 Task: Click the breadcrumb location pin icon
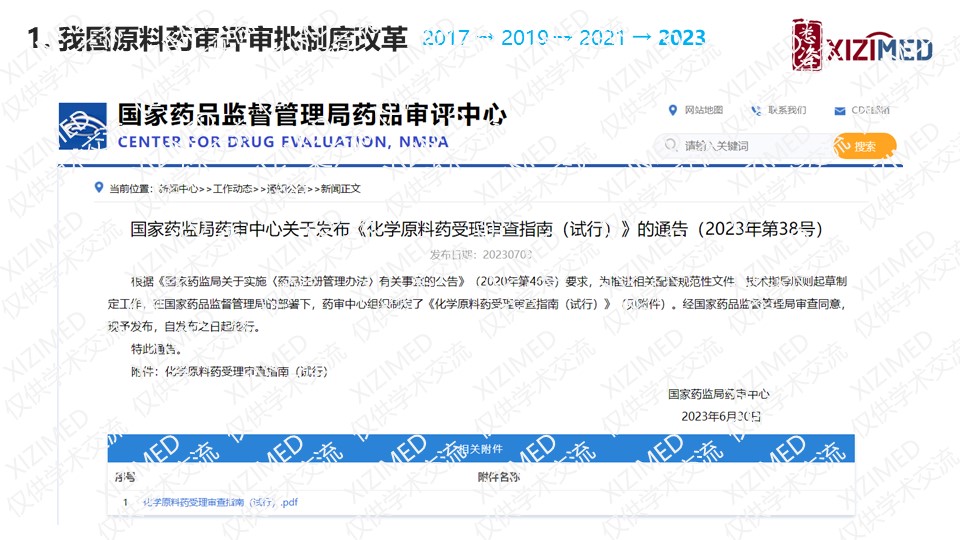[x=97, y=187]
